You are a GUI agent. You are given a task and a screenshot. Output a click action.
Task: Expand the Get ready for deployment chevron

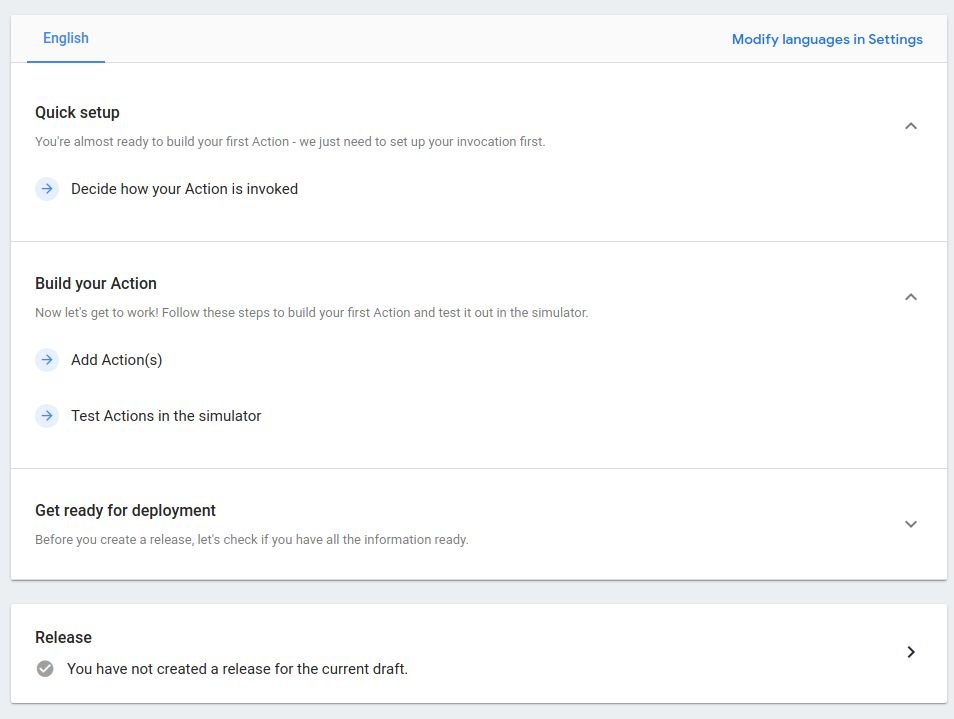[911, 524]
